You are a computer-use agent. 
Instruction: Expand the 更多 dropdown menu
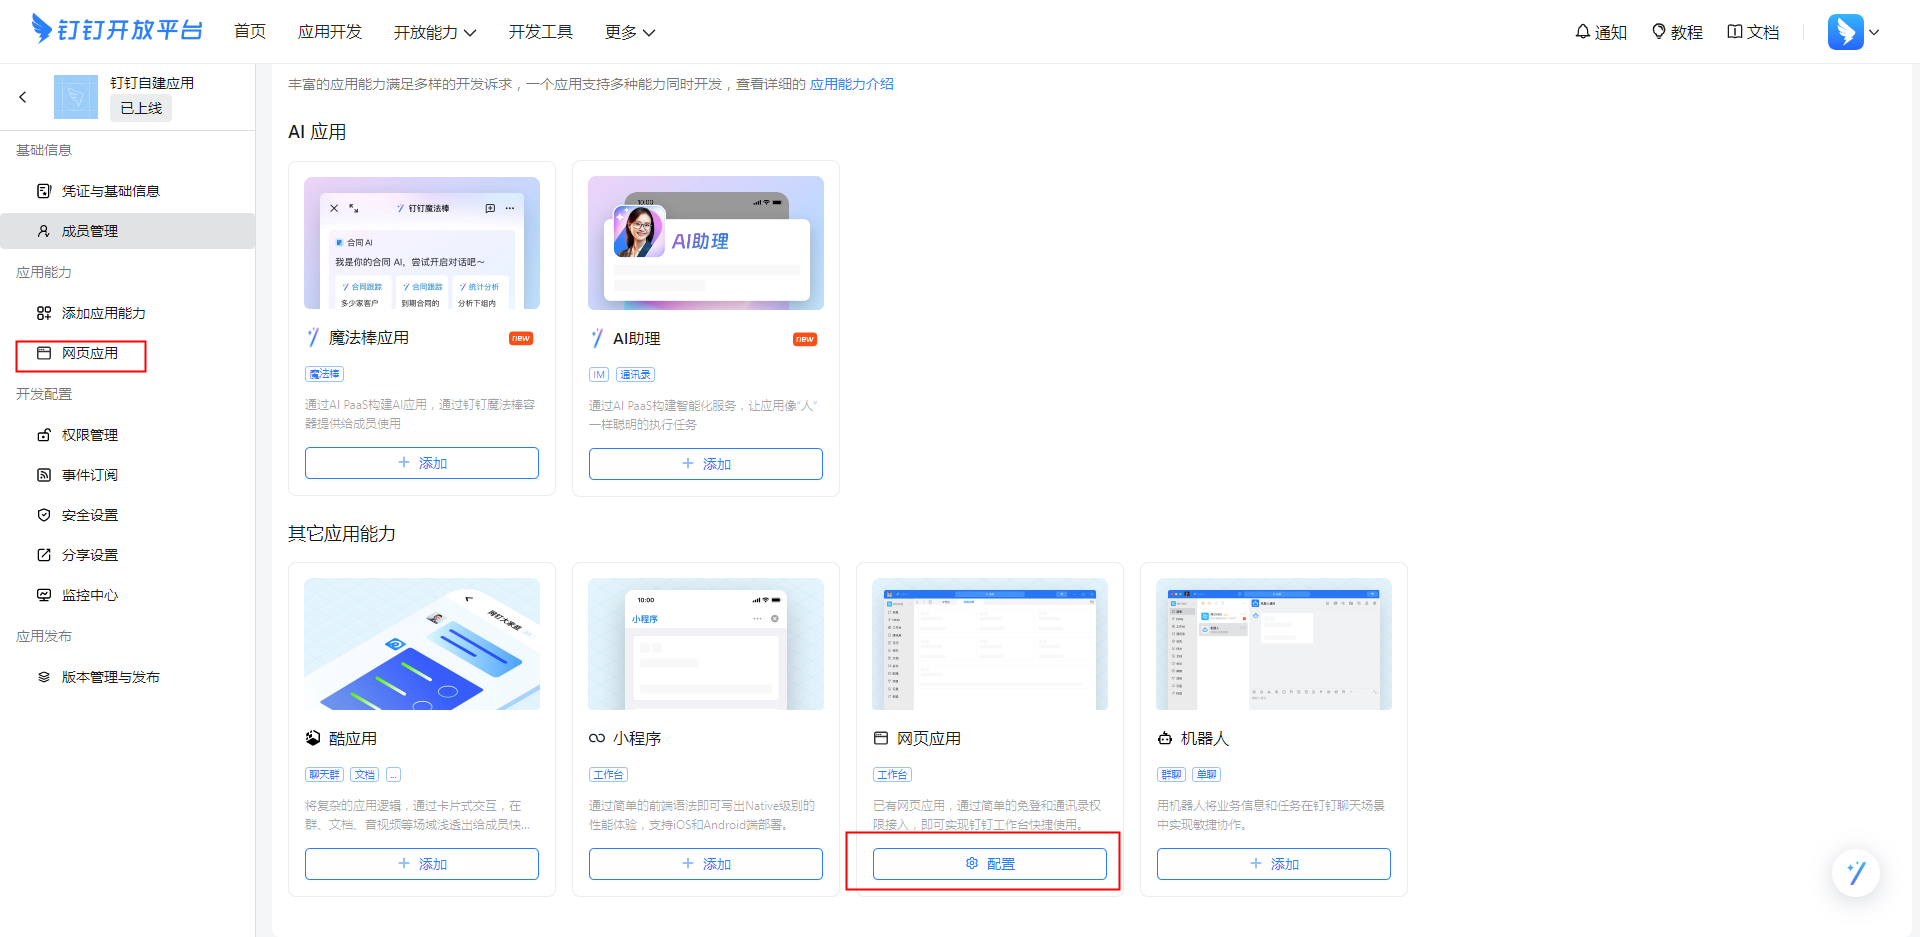pos(630,32)
